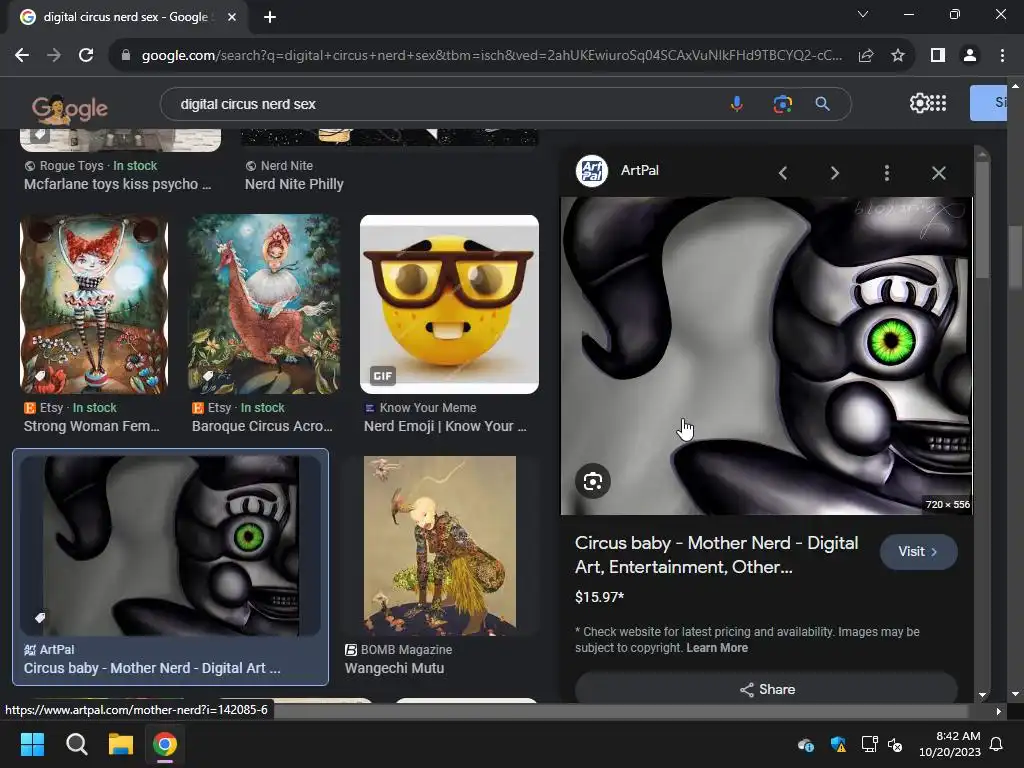Screen dimensions: 1024x768
Task: Open Windows taskbar search
Action: point(76,744)
